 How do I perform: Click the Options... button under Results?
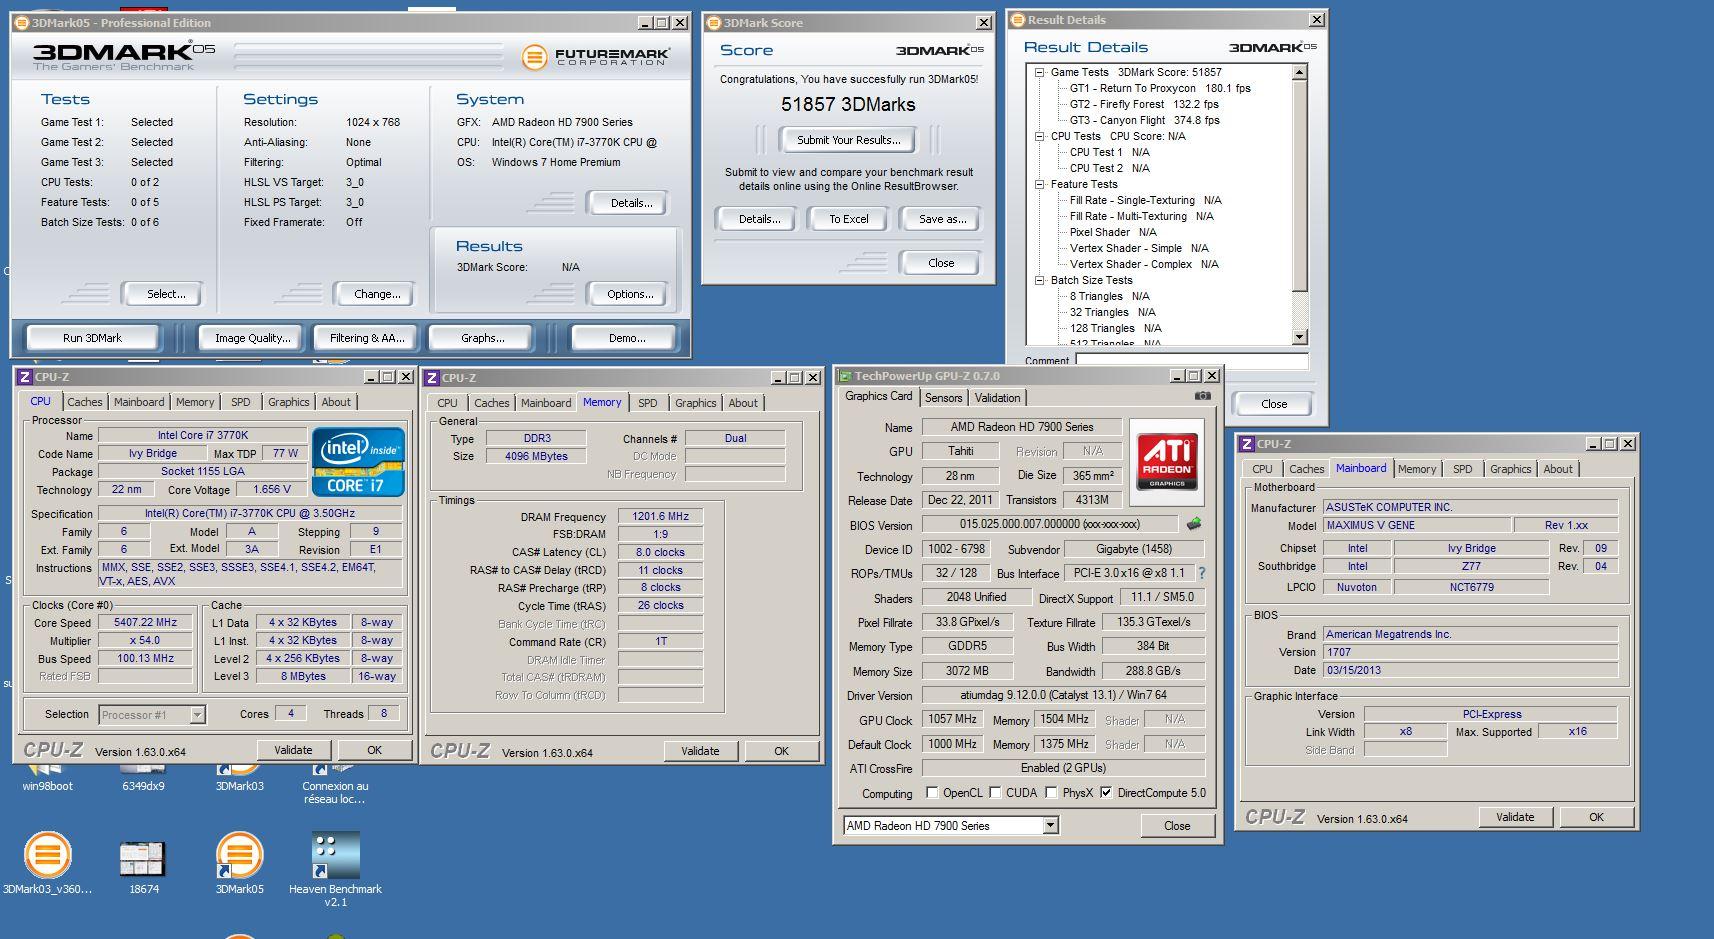630,294
